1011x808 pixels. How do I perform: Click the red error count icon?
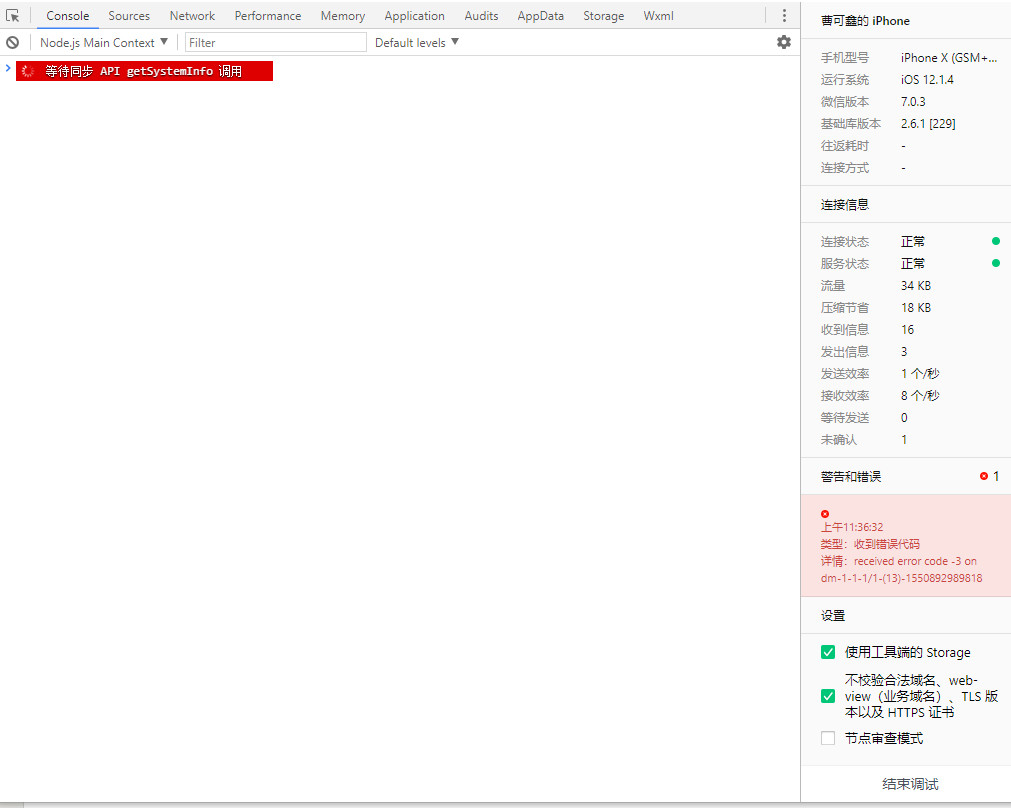[x=984, y=477]
